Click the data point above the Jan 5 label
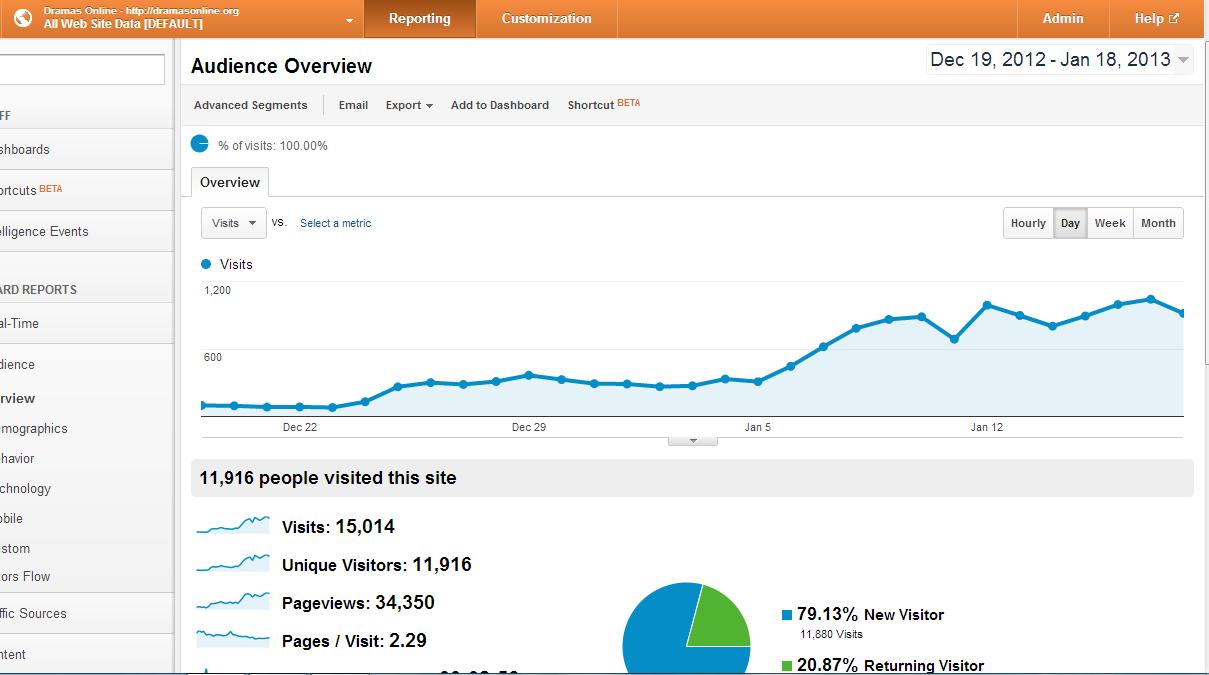This screenshot has height=675, width=1209. click(758, 381)
